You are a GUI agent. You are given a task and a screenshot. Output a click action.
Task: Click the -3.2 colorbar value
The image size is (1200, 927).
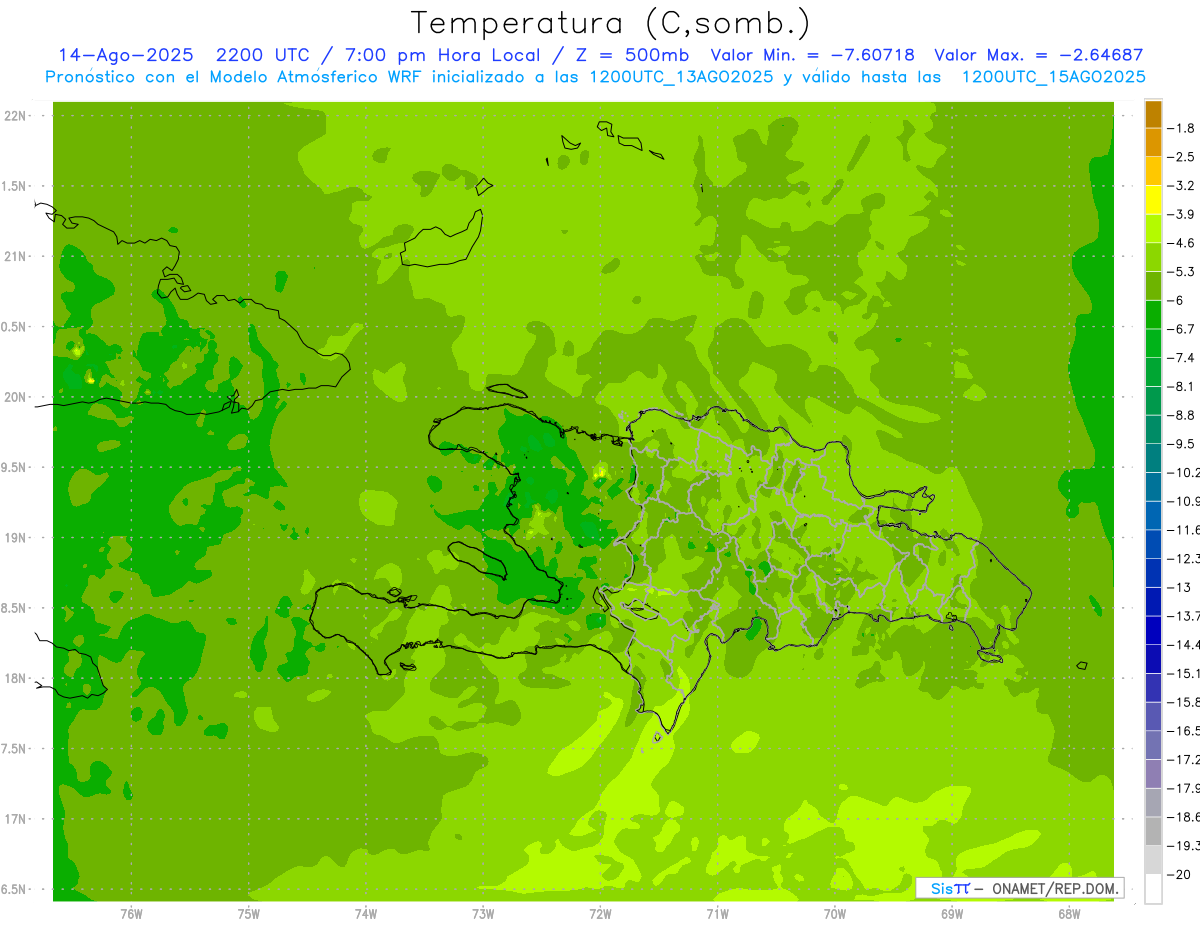tap(1180, 186)
